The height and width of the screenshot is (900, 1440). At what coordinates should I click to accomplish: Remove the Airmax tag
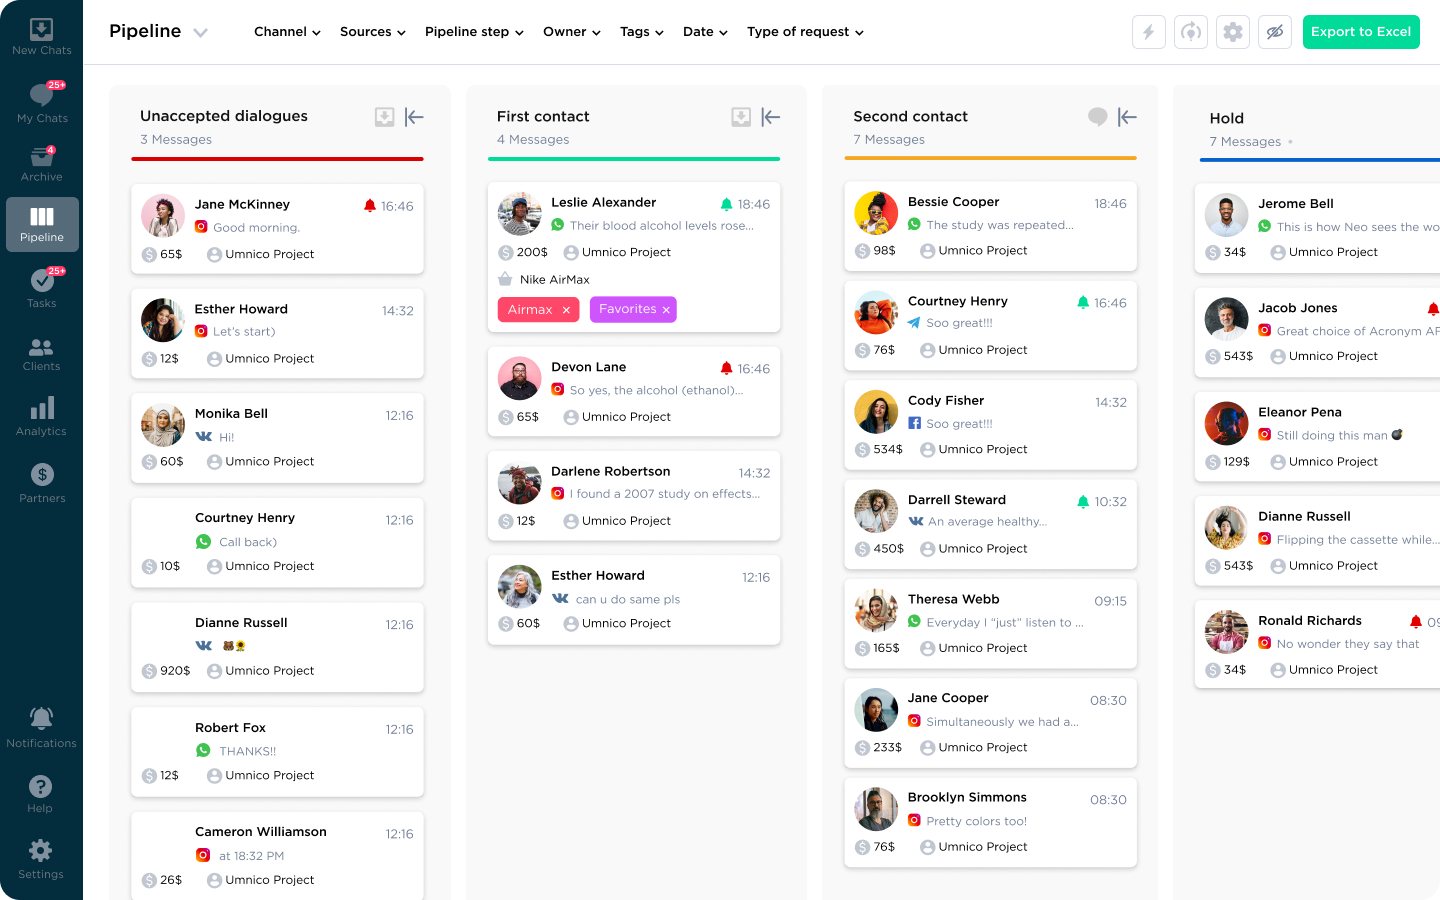click(x=566, y=310)
